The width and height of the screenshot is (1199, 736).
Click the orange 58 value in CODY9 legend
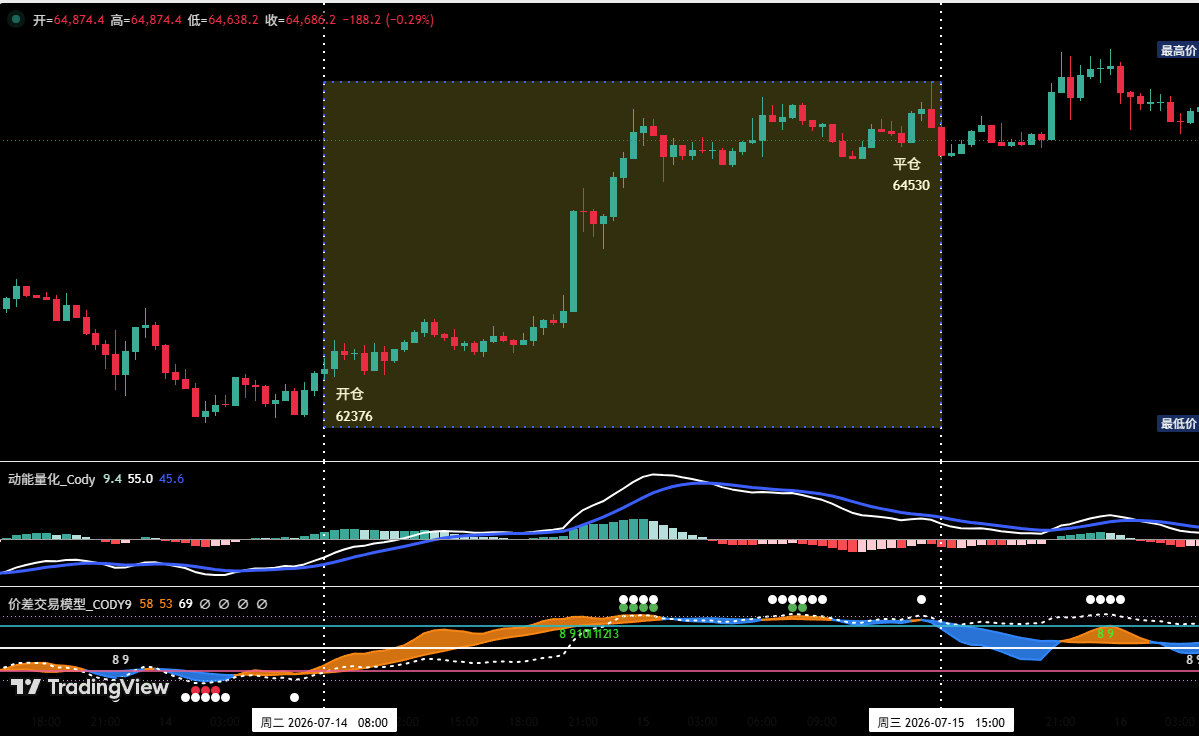(146, 604)
